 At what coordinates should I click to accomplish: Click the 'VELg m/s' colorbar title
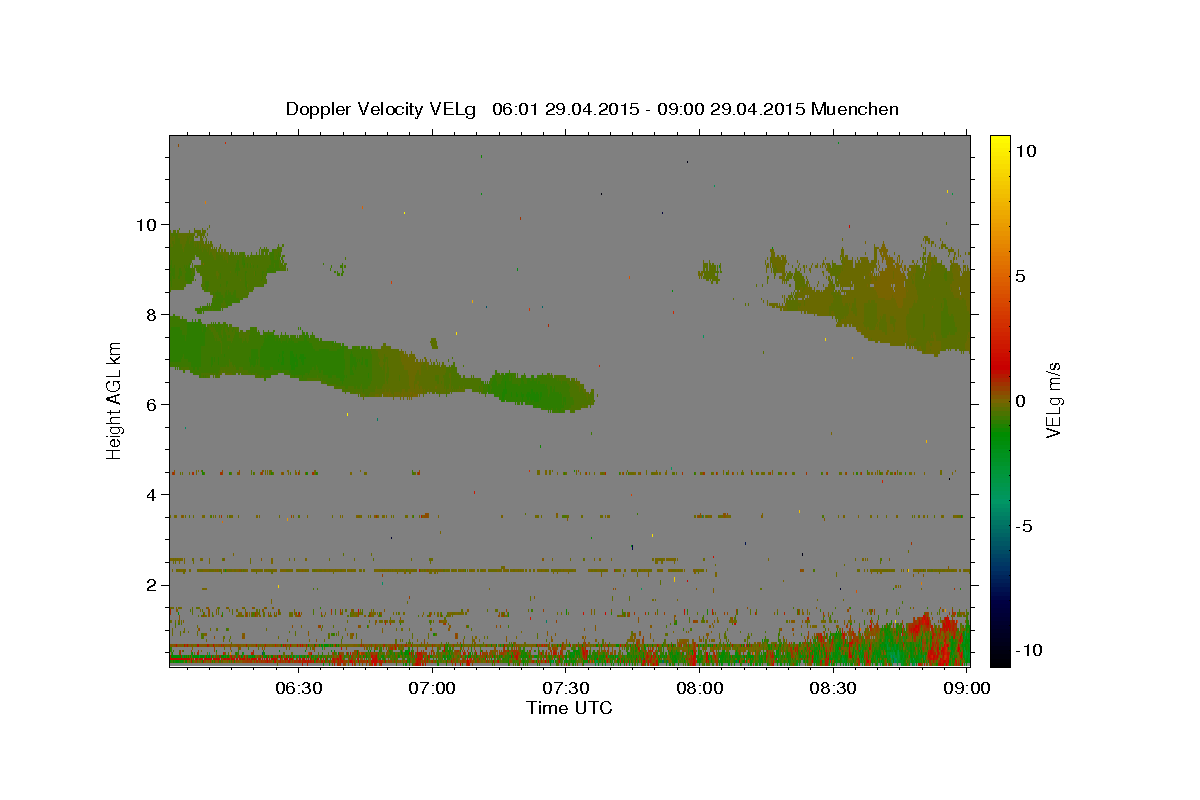1053,400
